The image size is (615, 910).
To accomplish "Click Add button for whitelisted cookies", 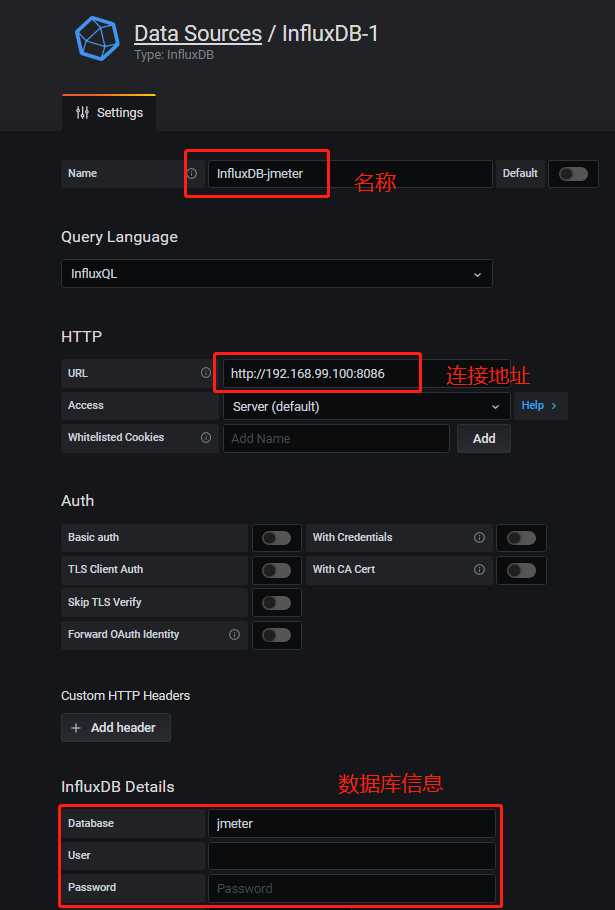I will [x=484, y=438].
